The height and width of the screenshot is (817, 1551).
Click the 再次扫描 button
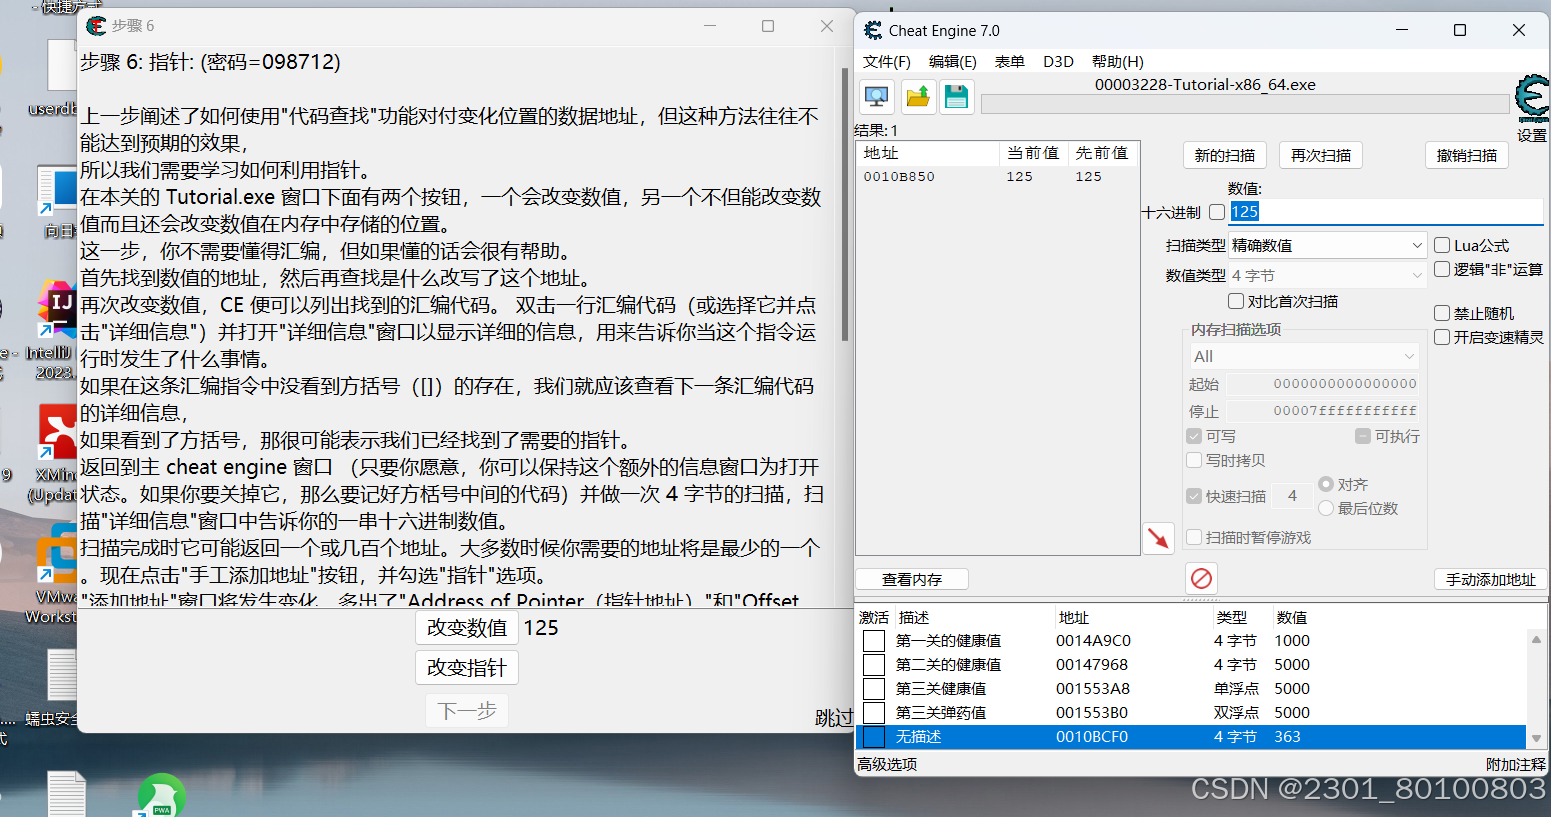tap(1321, 155)
